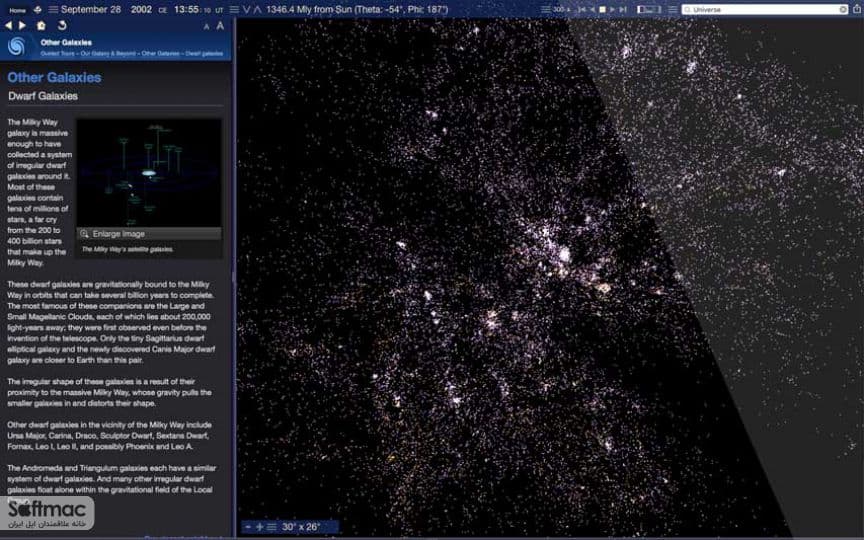Open the Other Galaxies breadcrumb link
Screen dimensions: 864x540
click(161, 53)
